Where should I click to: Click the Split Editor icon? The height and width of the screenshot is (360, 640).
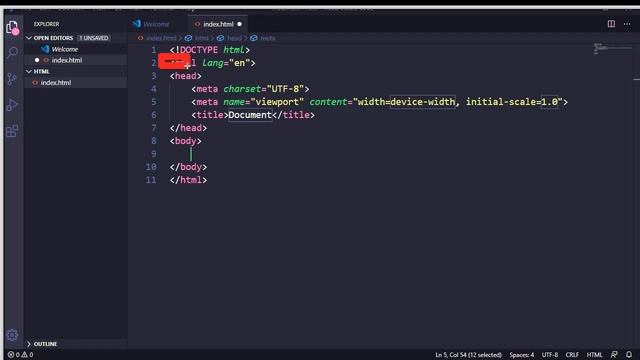coord(611,24)
